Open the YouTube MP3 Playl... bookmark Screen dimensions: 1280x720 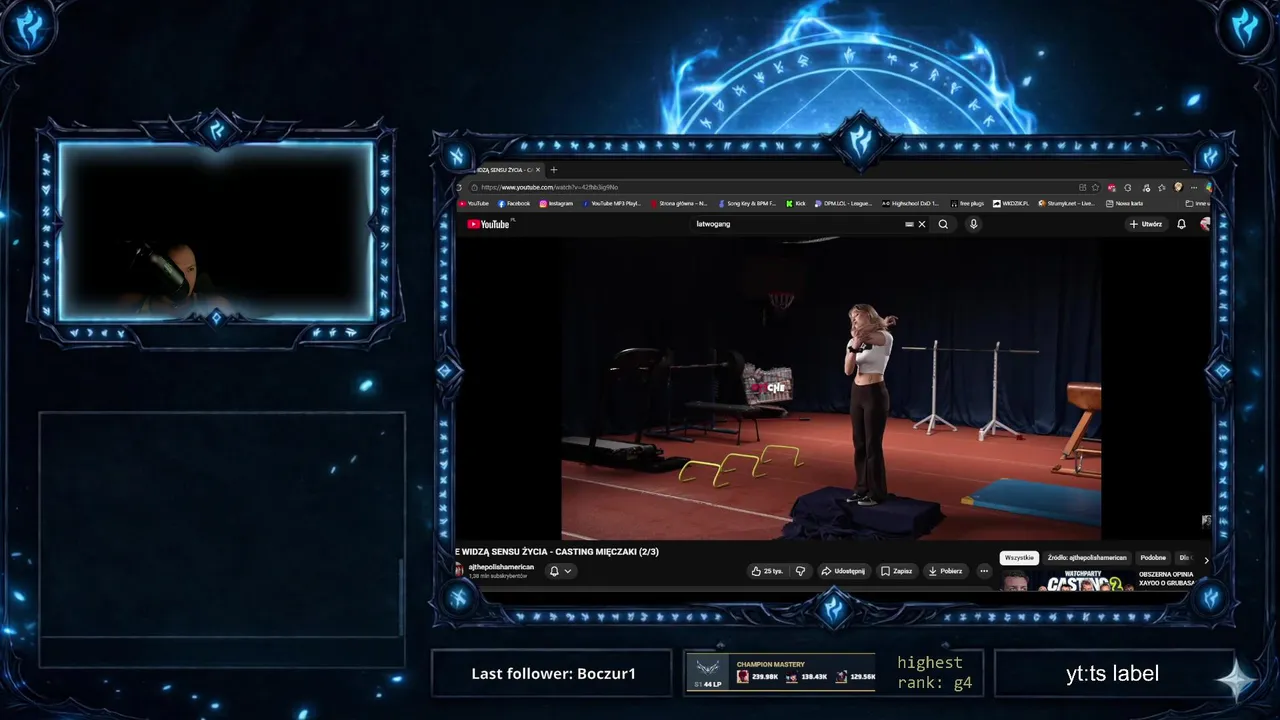coord(611,203)
